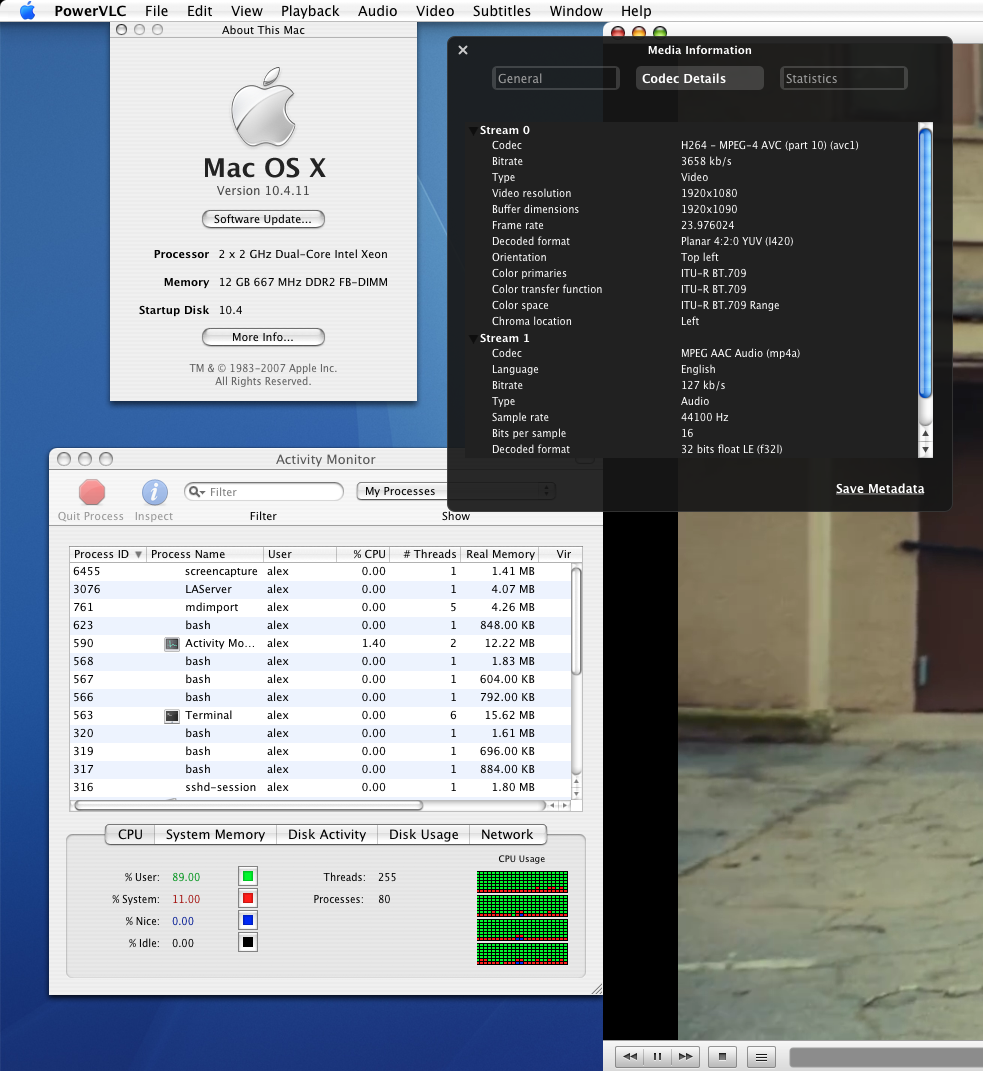Sort by User column header

(x=300, y=554)
